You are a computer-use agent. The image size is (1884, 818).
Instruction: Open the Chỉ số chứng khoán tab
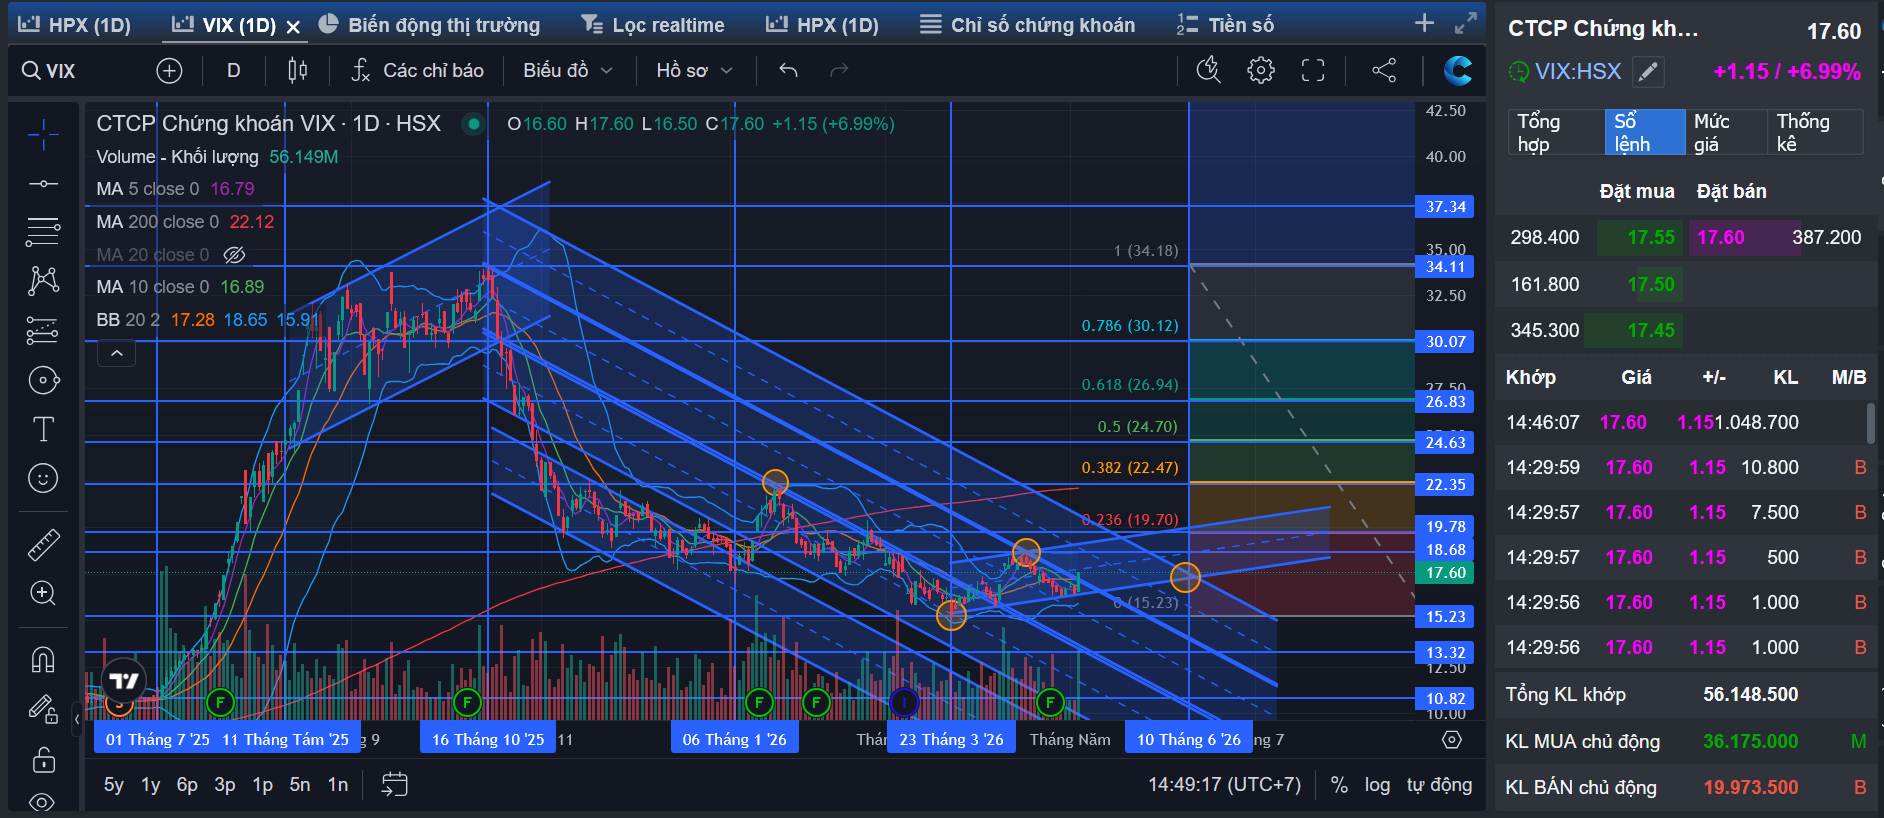coord(1027,25)
